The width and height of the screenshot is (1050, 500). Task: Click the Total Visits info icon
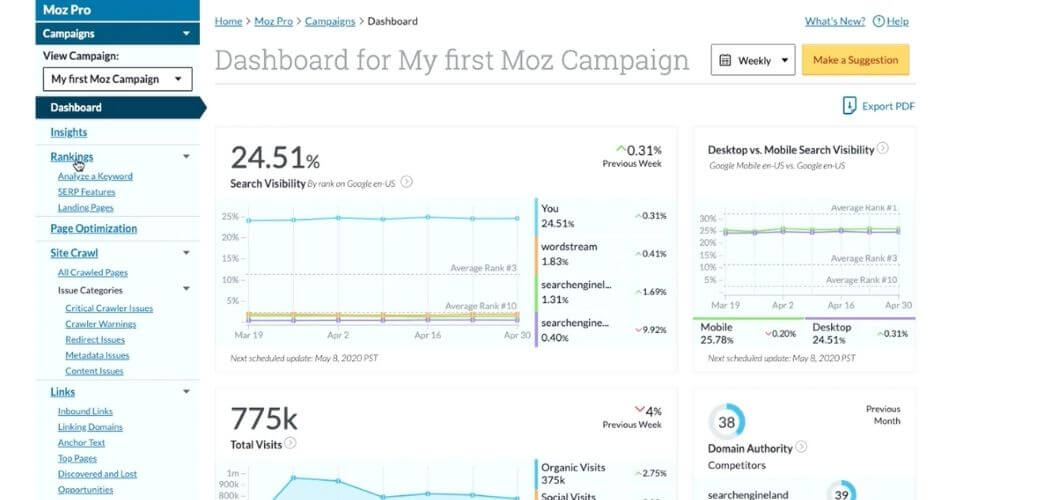click(x=290, y=443)
